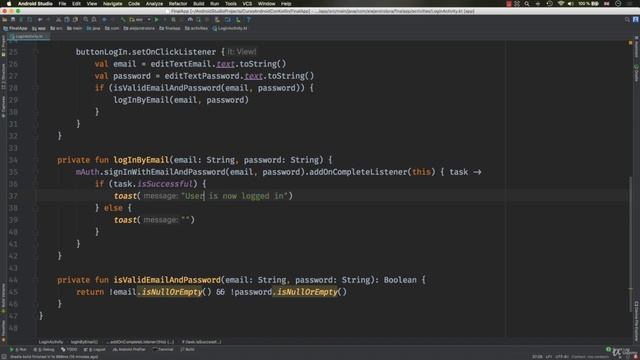Viewport: 640px width, 360px height.
Task: Click the Make Project hammer icon
Action: [123, 19]
